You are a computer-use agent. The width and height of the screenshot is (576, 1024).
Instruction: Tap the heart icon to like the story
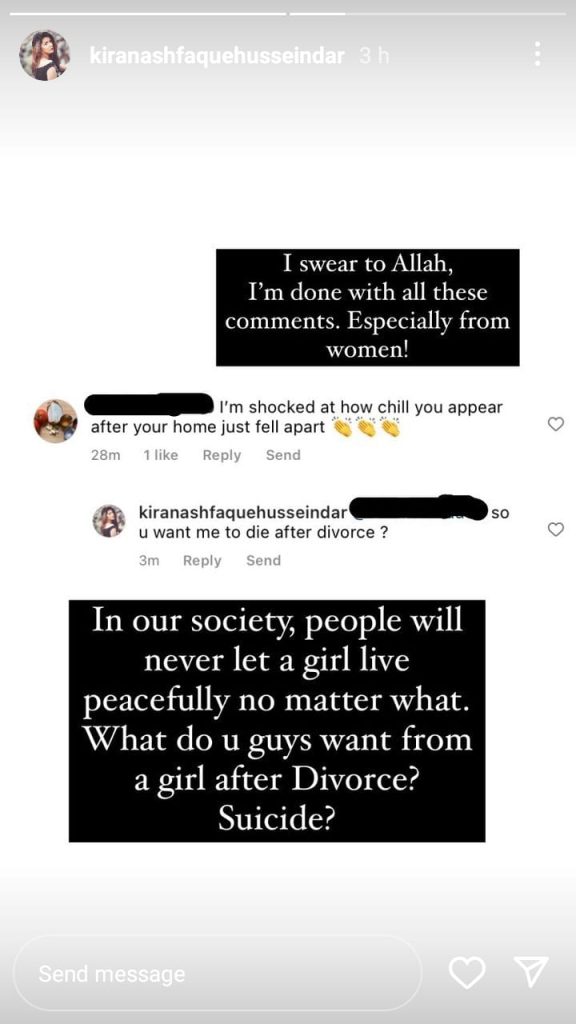point(468,972)
